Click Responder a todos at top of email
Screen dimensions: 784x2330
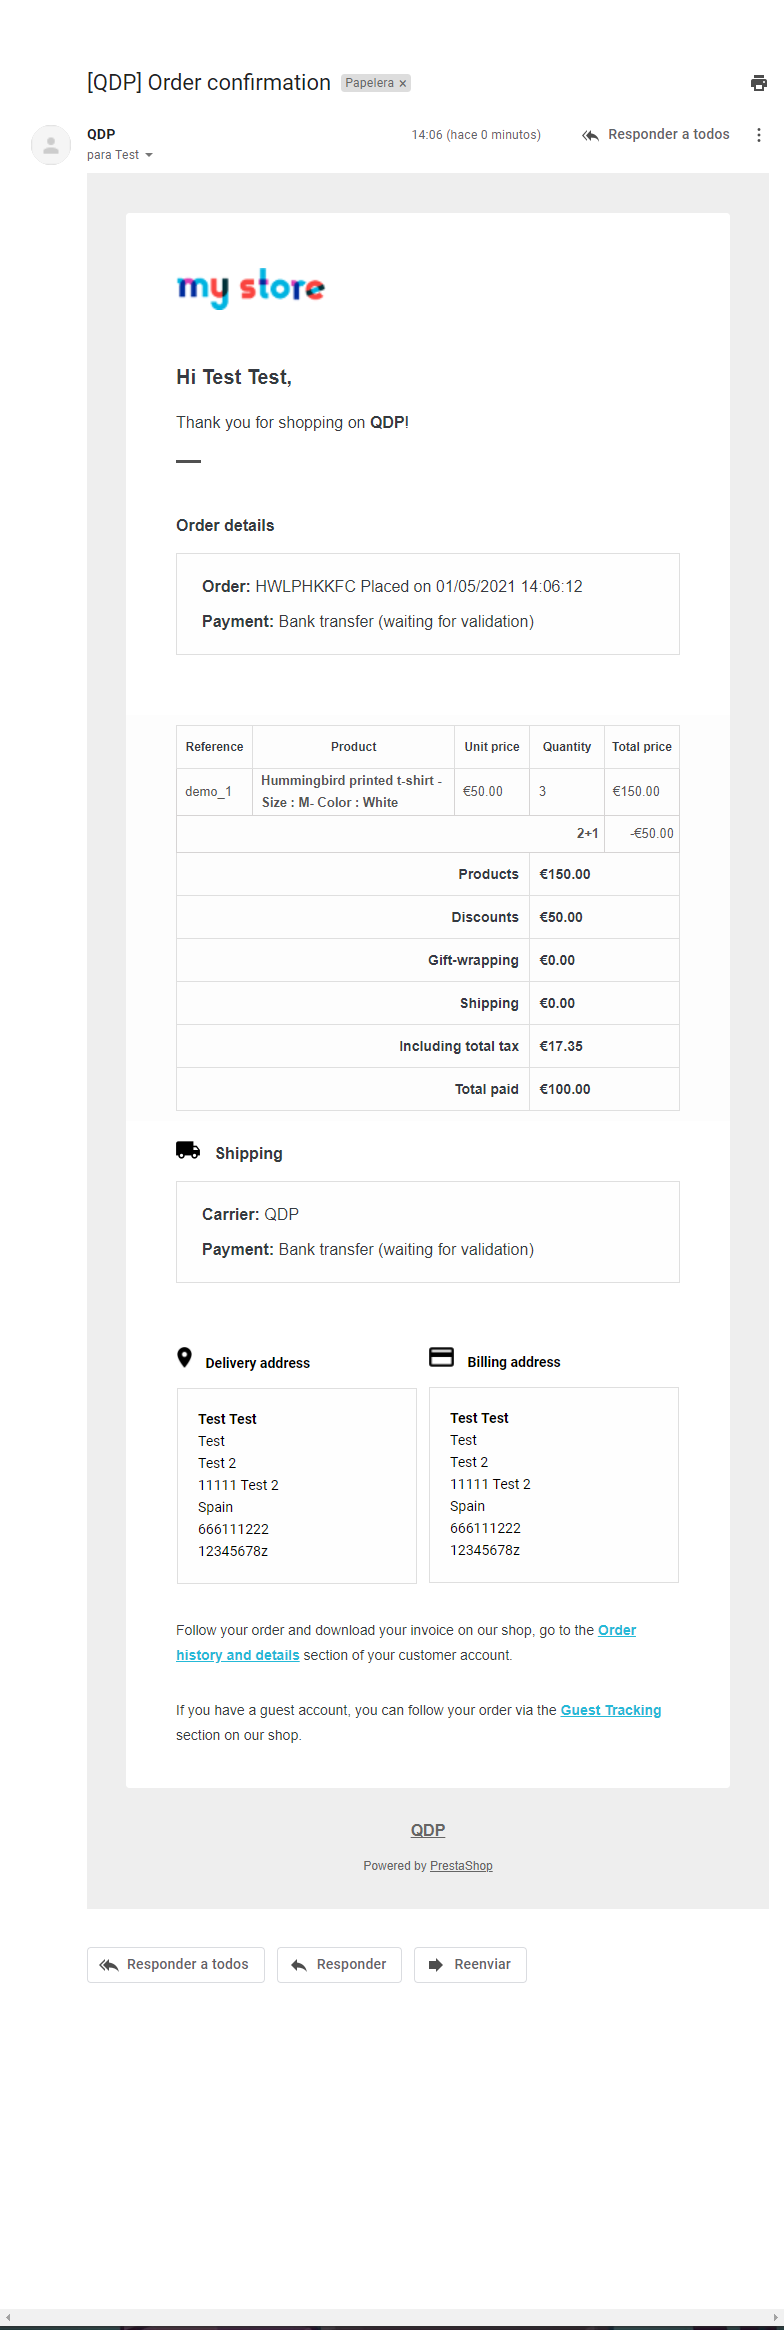[657, 135]
